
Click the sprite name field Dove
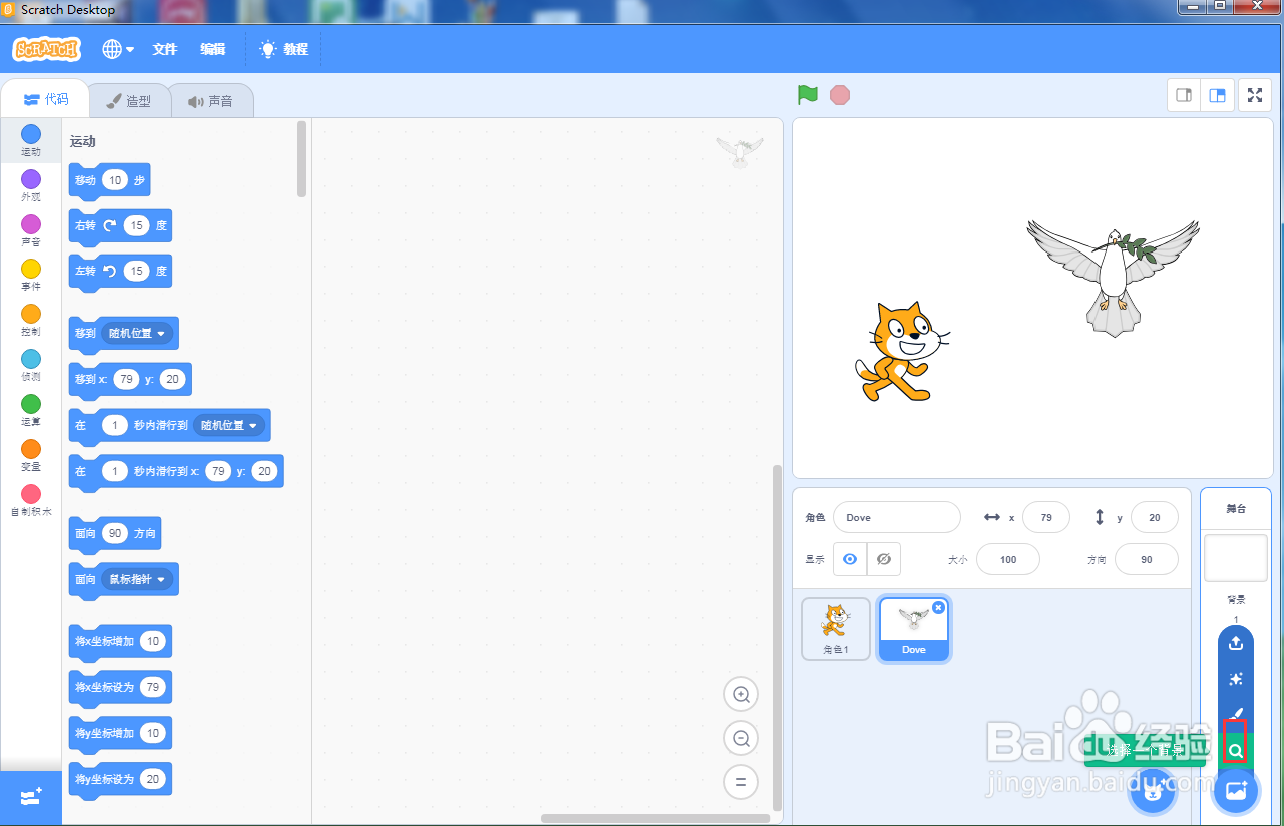[x=896, y=517]
